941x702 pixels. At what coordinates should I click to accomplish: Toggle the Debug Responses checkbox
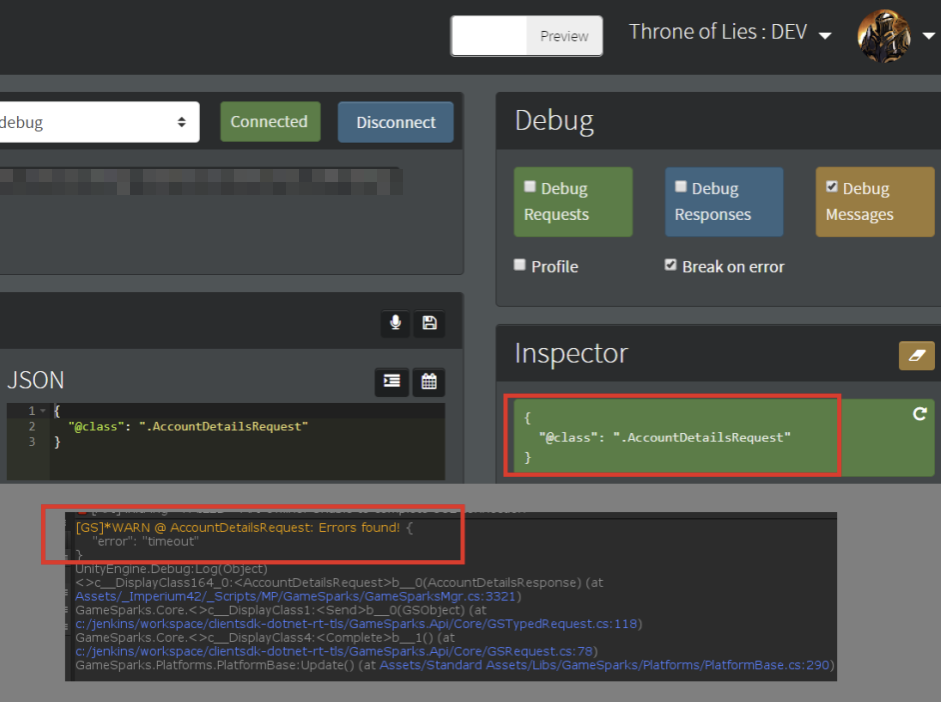pos(681,187)
